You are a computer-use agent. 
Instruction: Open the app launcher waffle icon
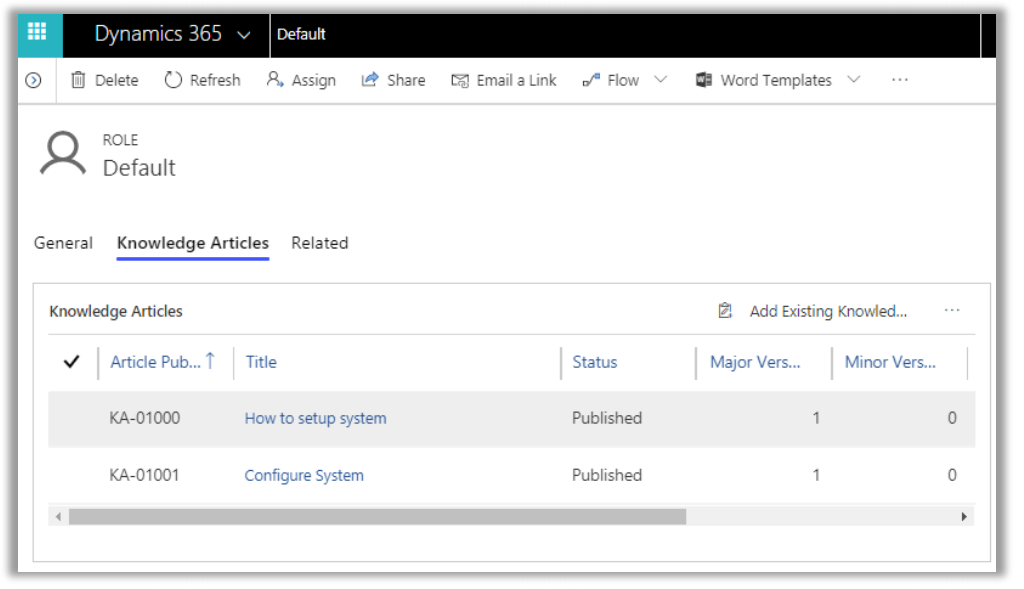[37, 32]
